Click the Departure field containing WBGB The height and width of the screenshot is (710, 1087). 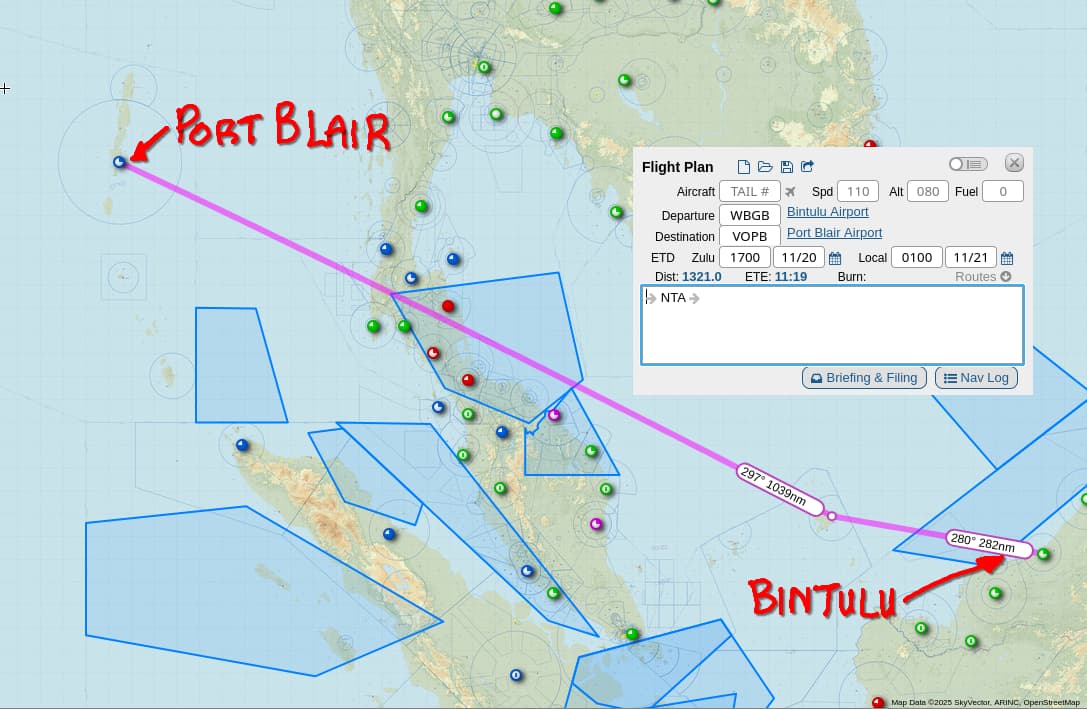[749, 215]
